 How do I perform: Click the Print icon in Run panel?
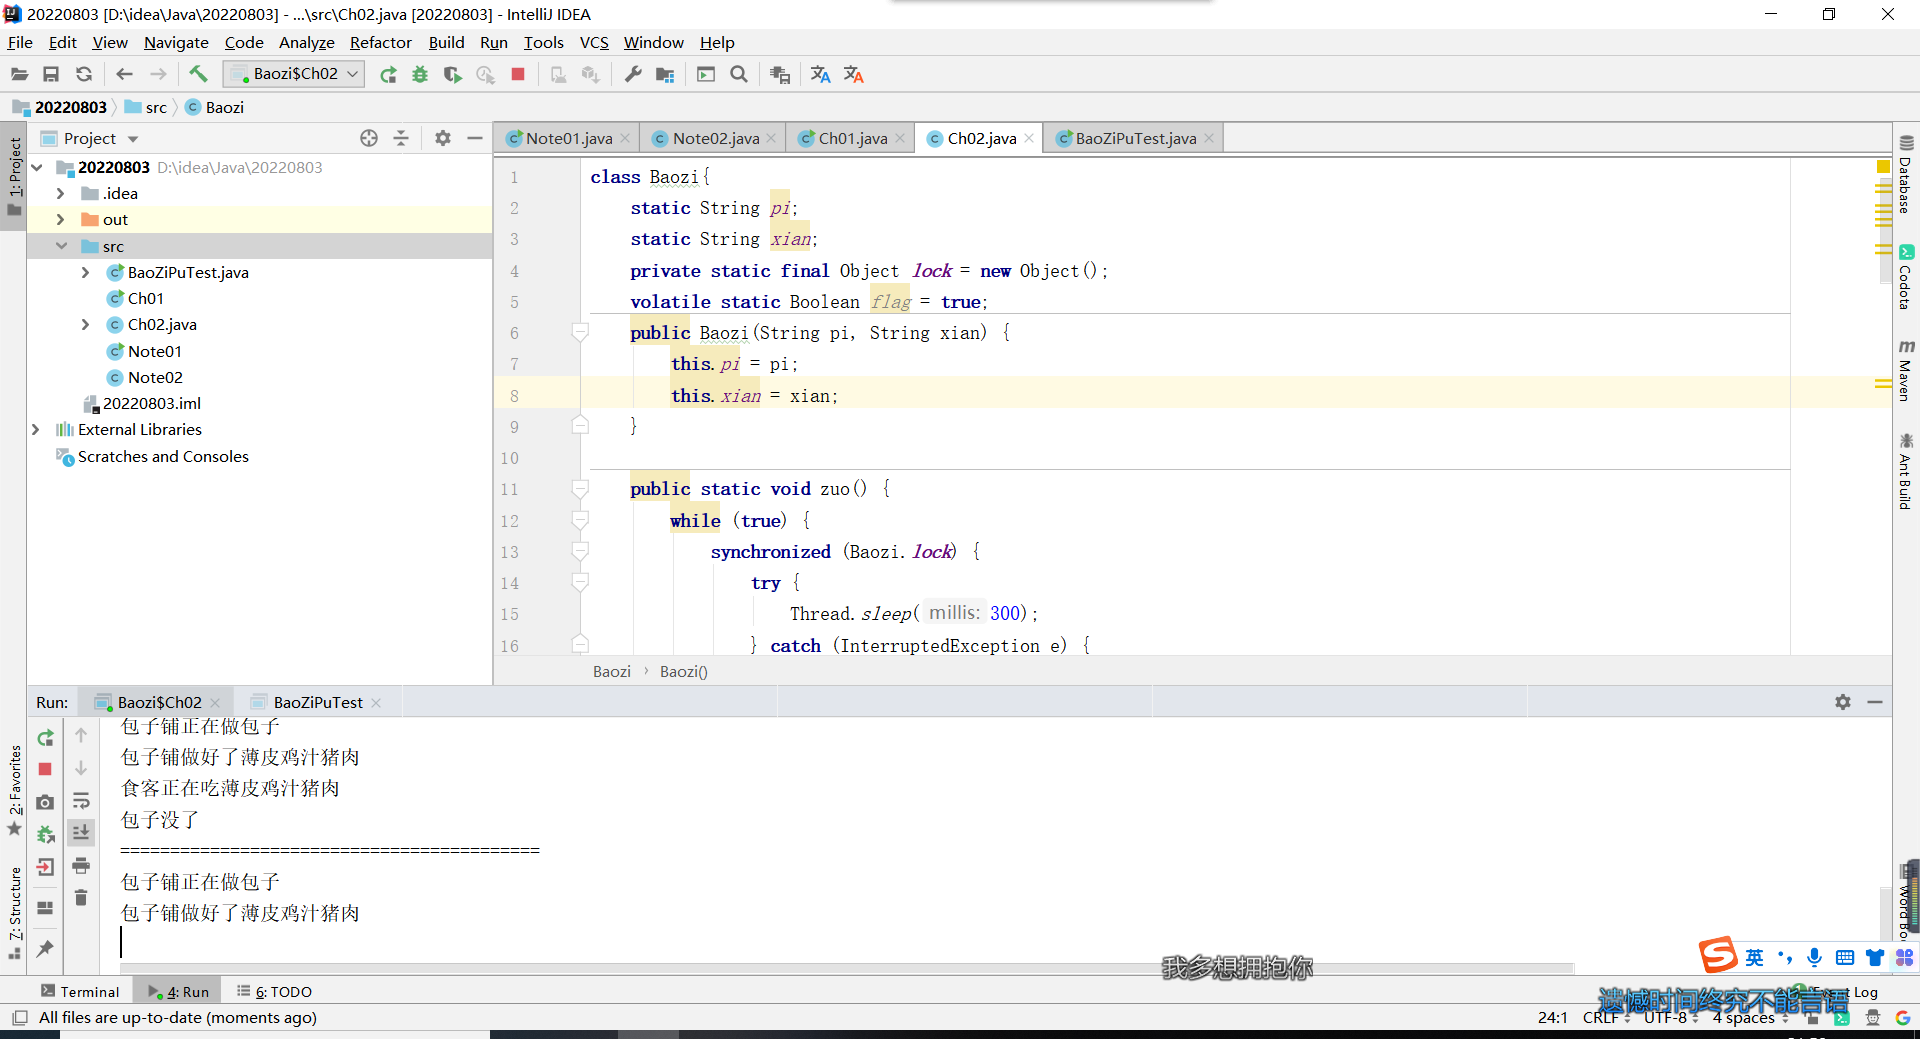(x=81, y=865)
